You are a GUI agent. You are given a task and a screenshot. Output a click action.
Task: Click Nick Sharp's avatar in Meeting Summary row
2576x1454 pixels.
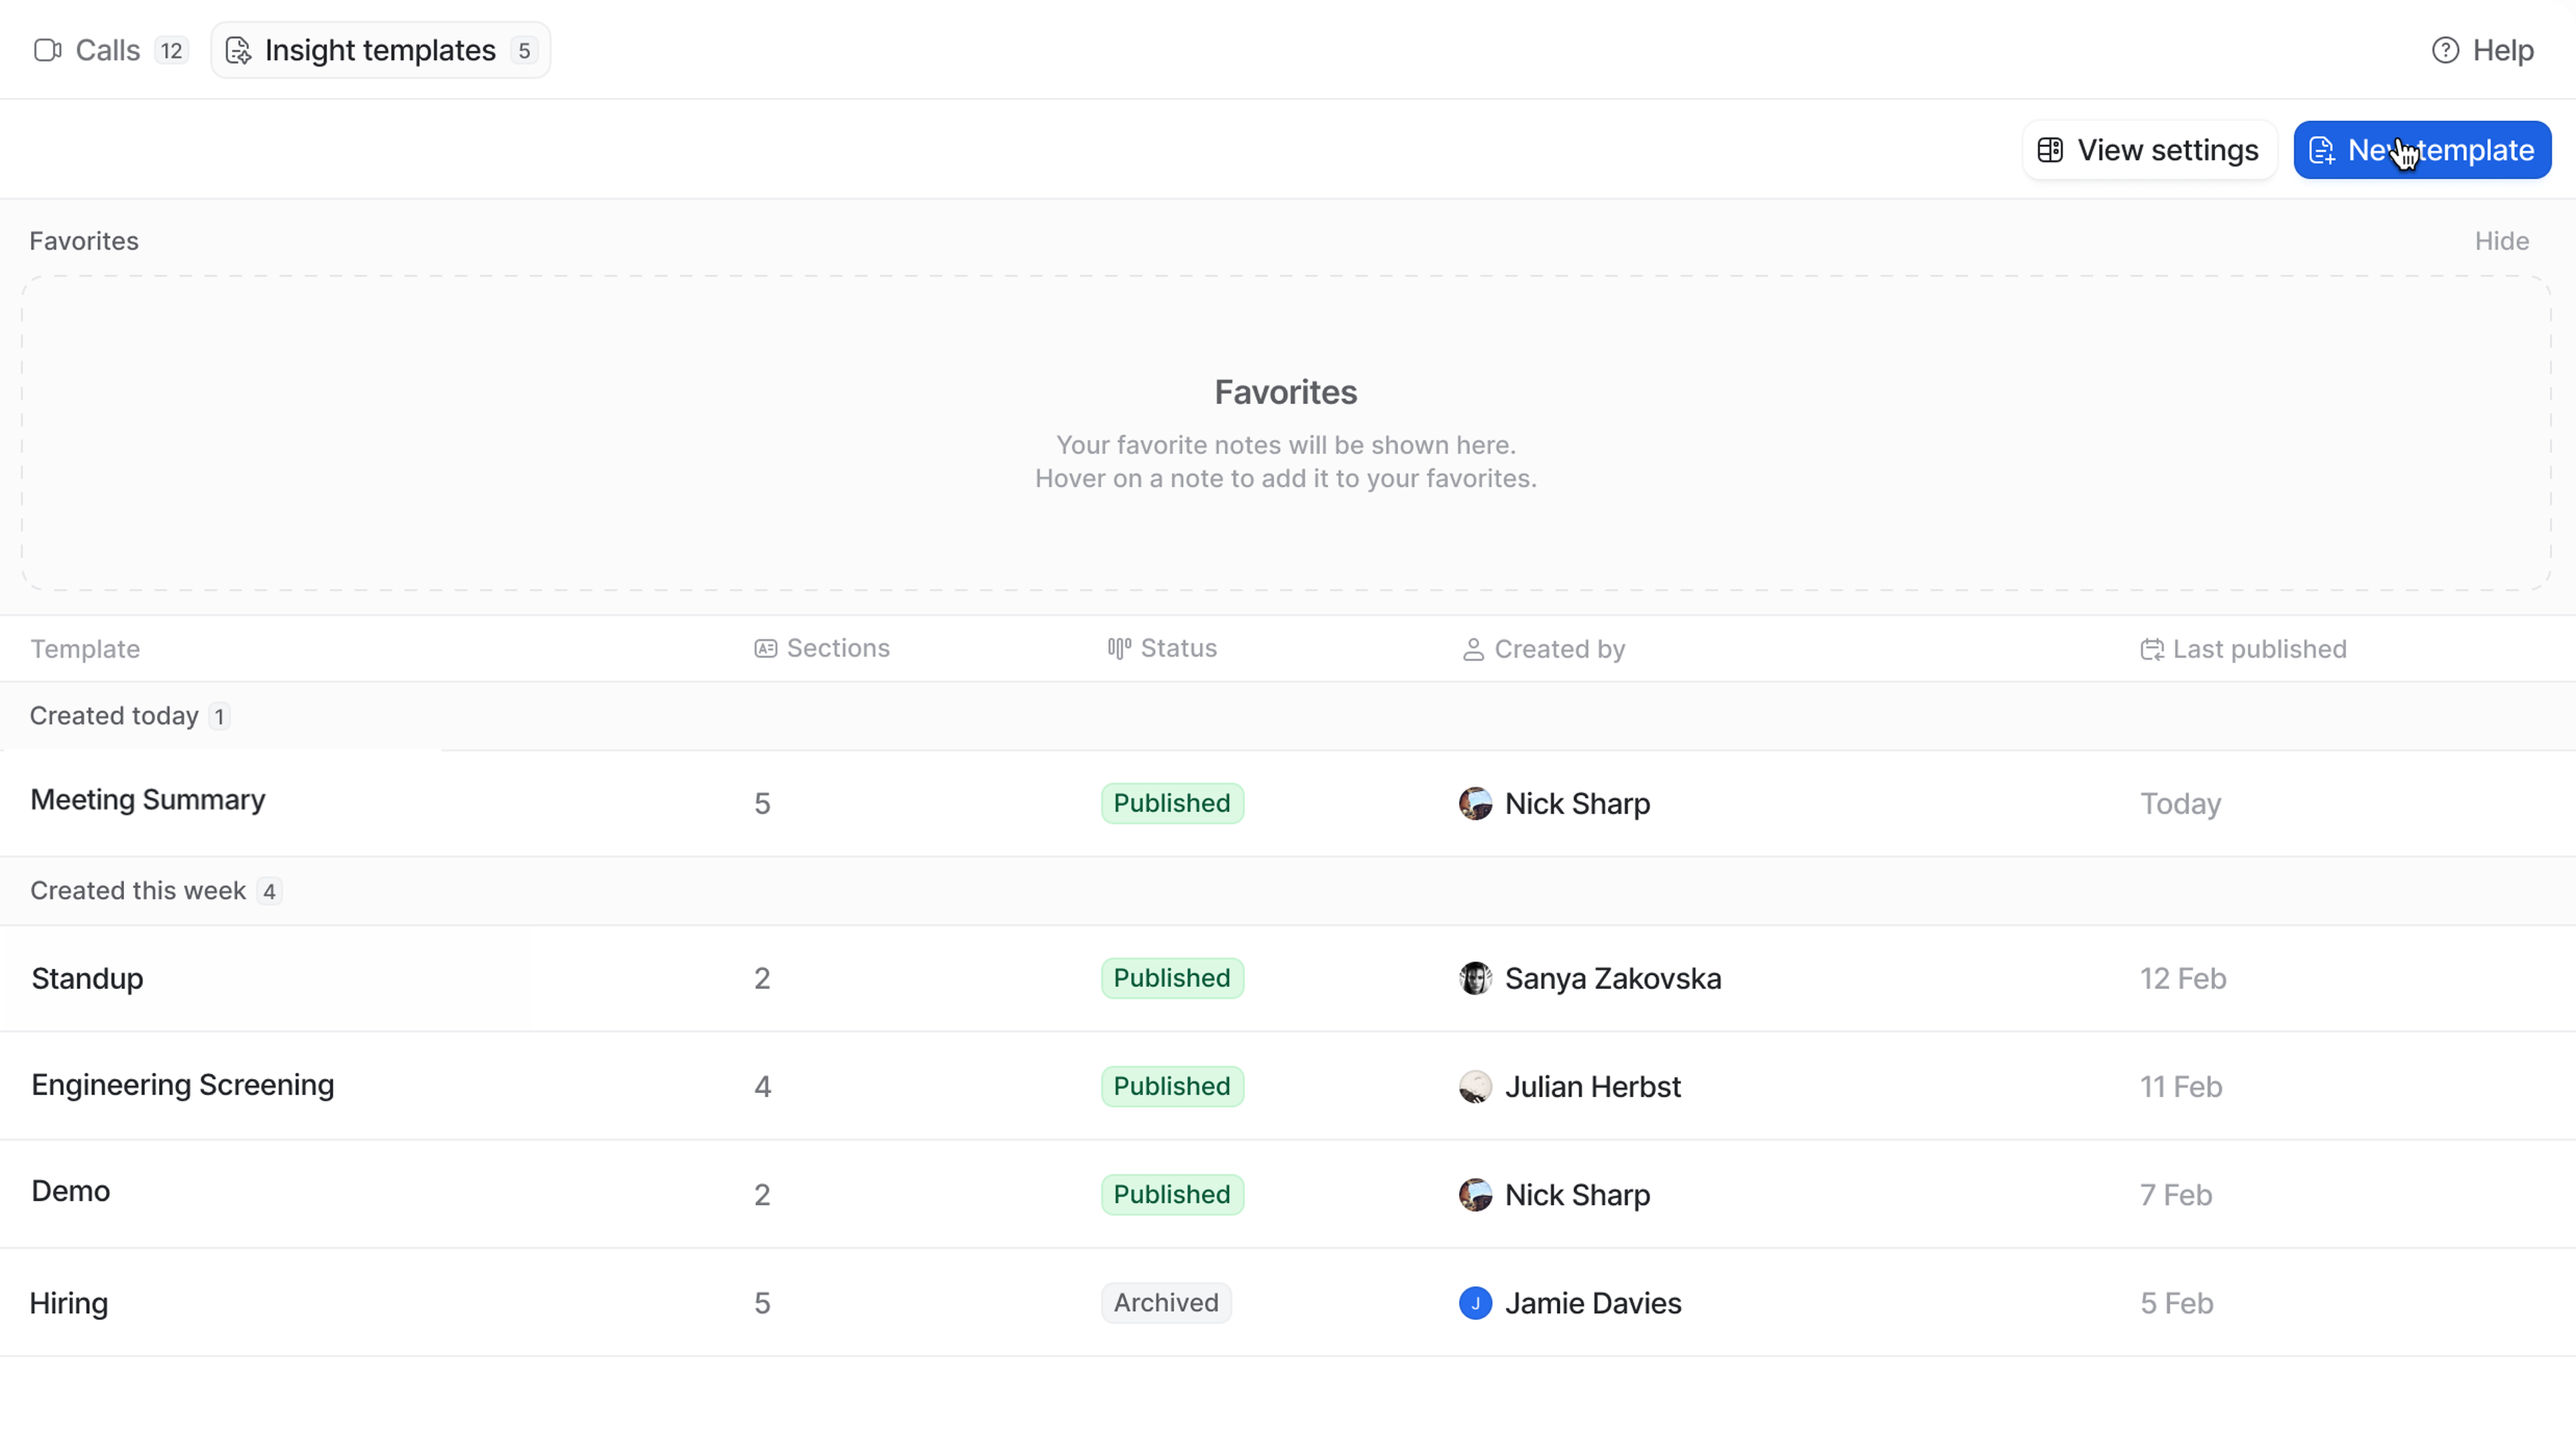click(1475, 804)
